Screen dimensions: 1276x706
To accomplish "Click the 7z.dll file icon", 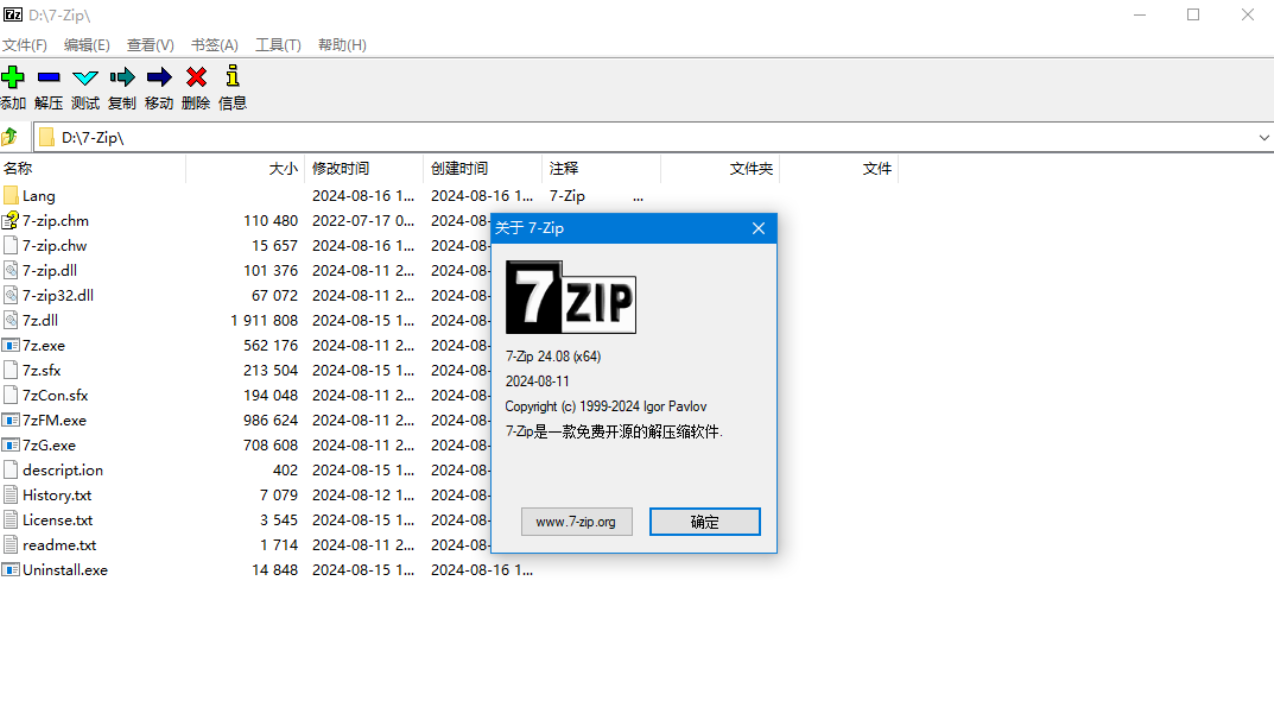I will click(11, 320).
